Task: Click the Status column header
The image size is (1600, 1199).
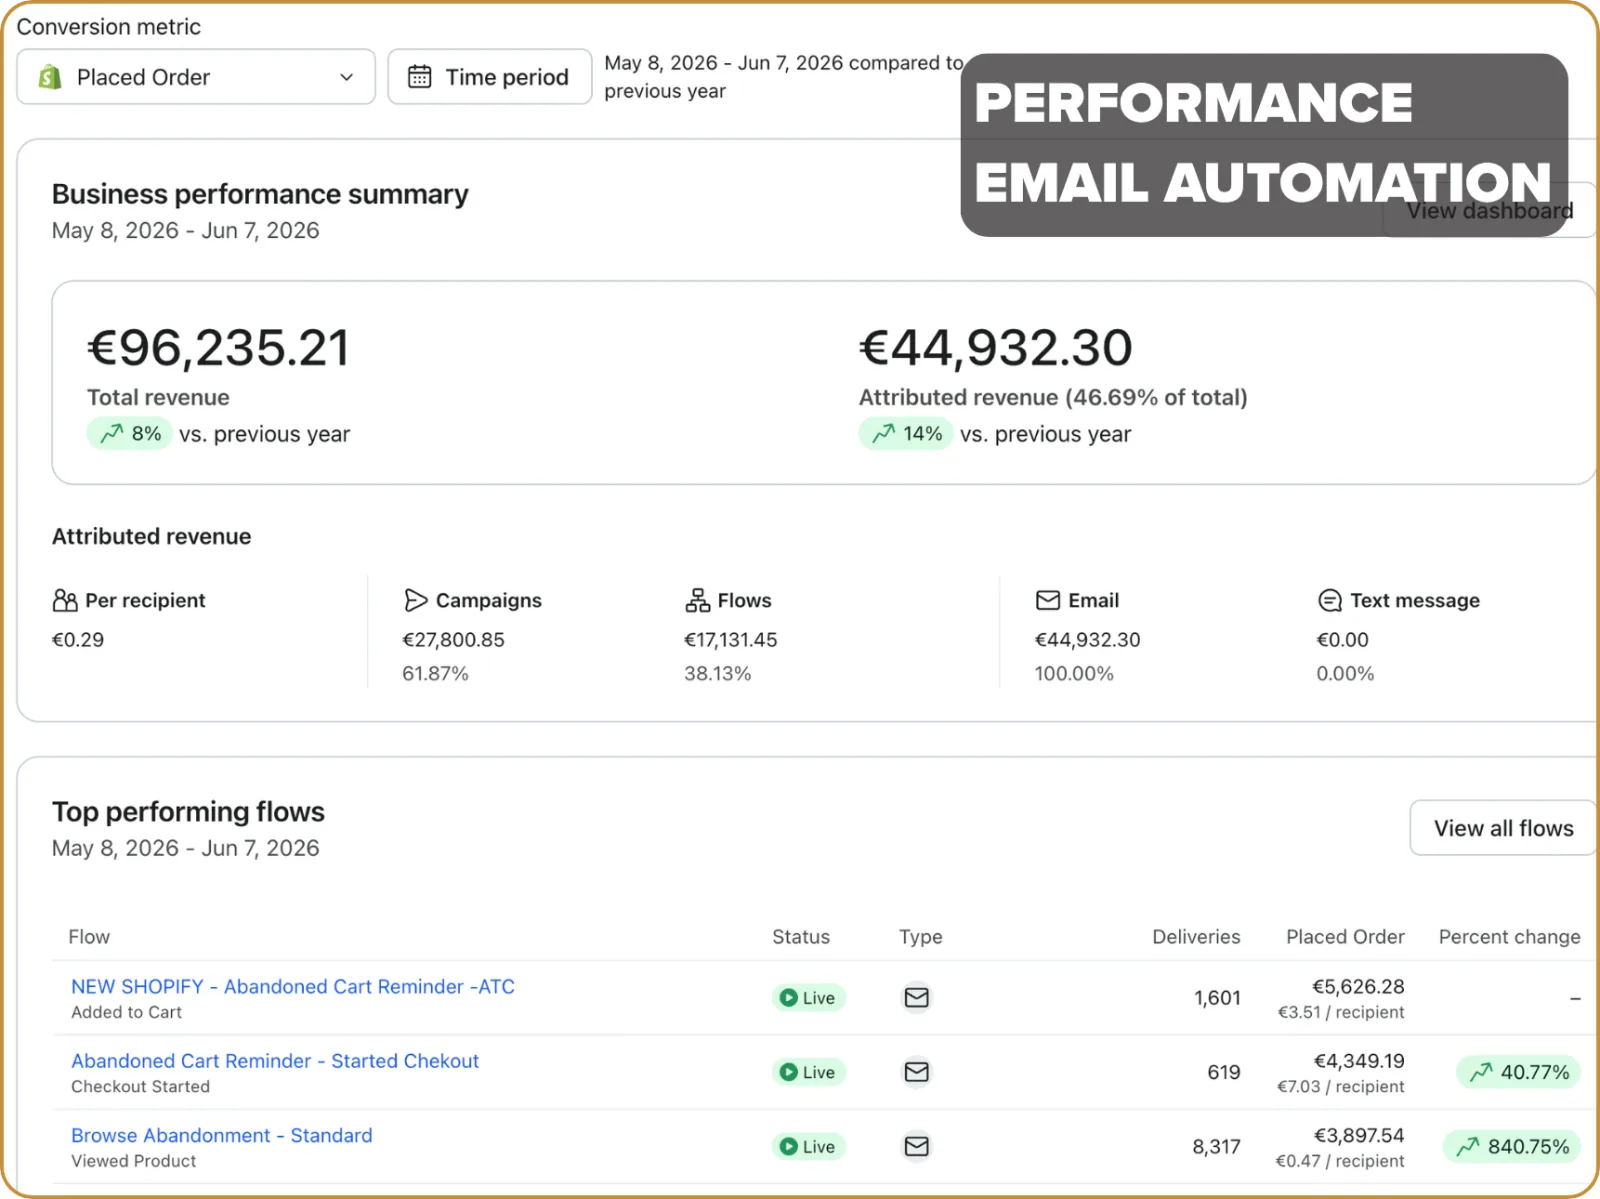Action: 801,937
